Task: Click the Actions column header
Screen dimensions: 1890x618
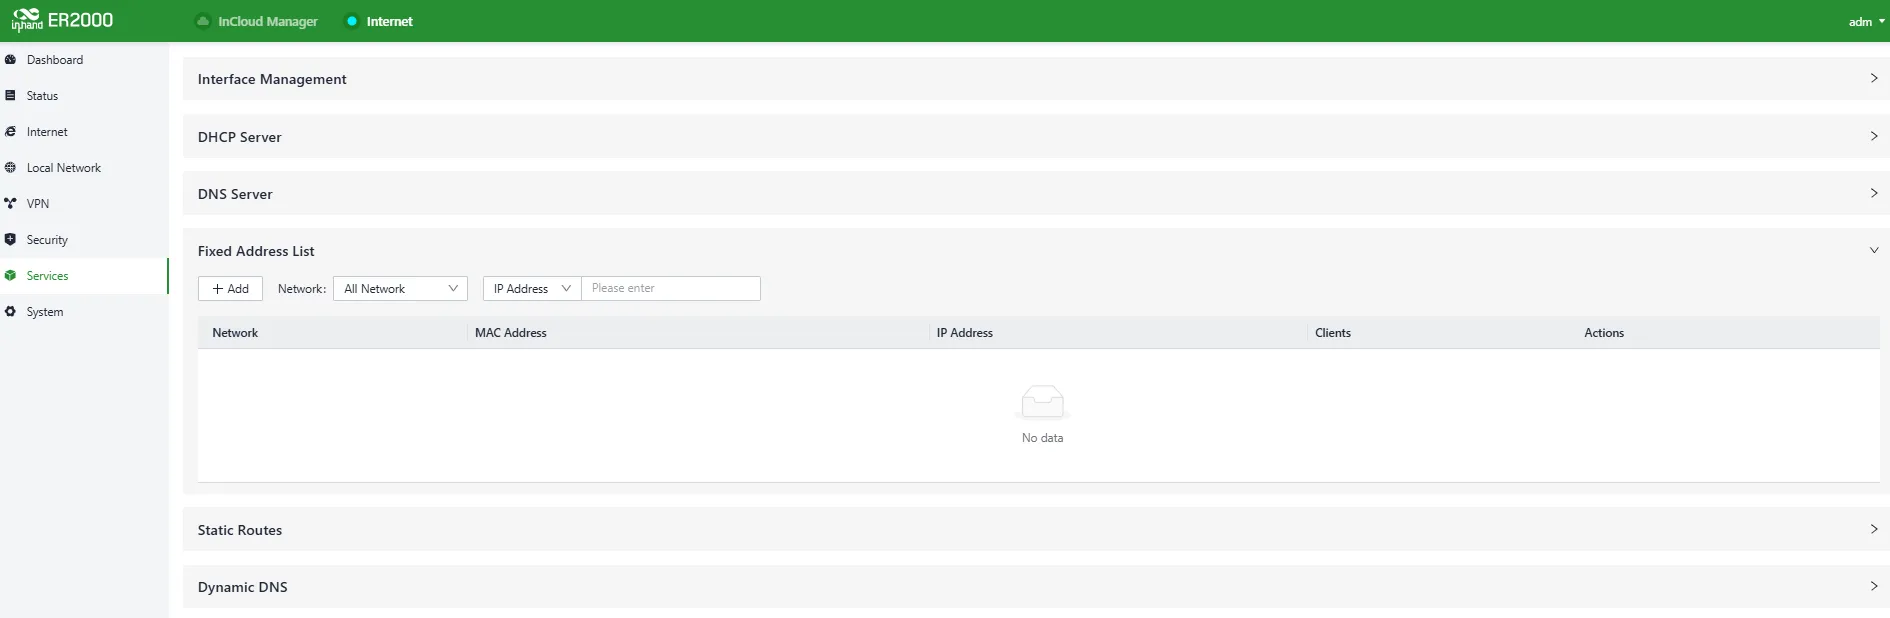Action: coord(1604,333)
